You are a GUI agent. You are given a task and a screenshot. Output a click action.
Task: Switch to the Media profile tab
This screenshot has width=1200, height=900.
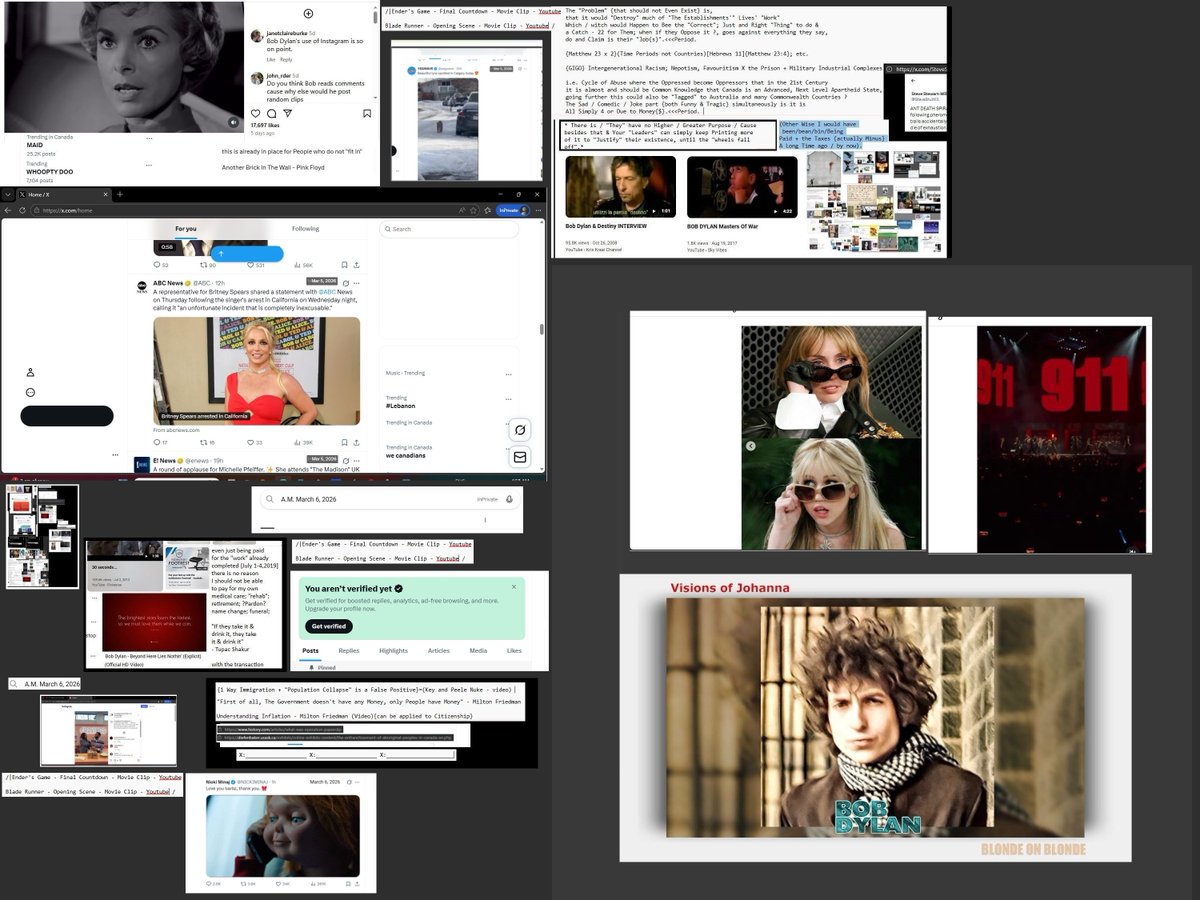[x=478, y=651]
